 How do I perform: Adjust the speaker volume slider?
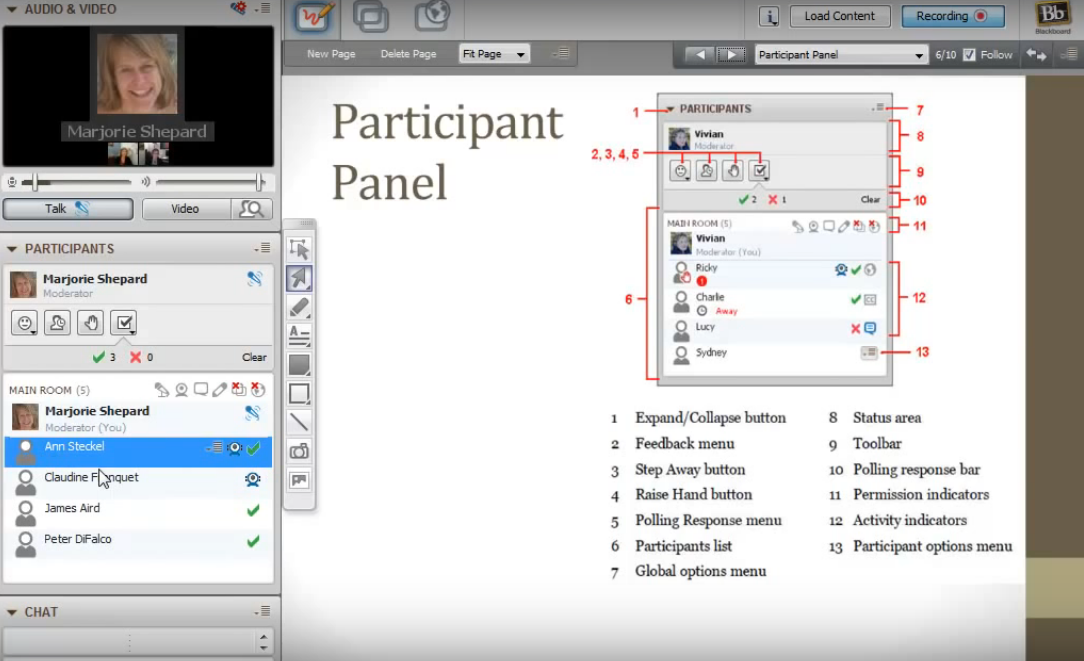click(x=259, y=182)
